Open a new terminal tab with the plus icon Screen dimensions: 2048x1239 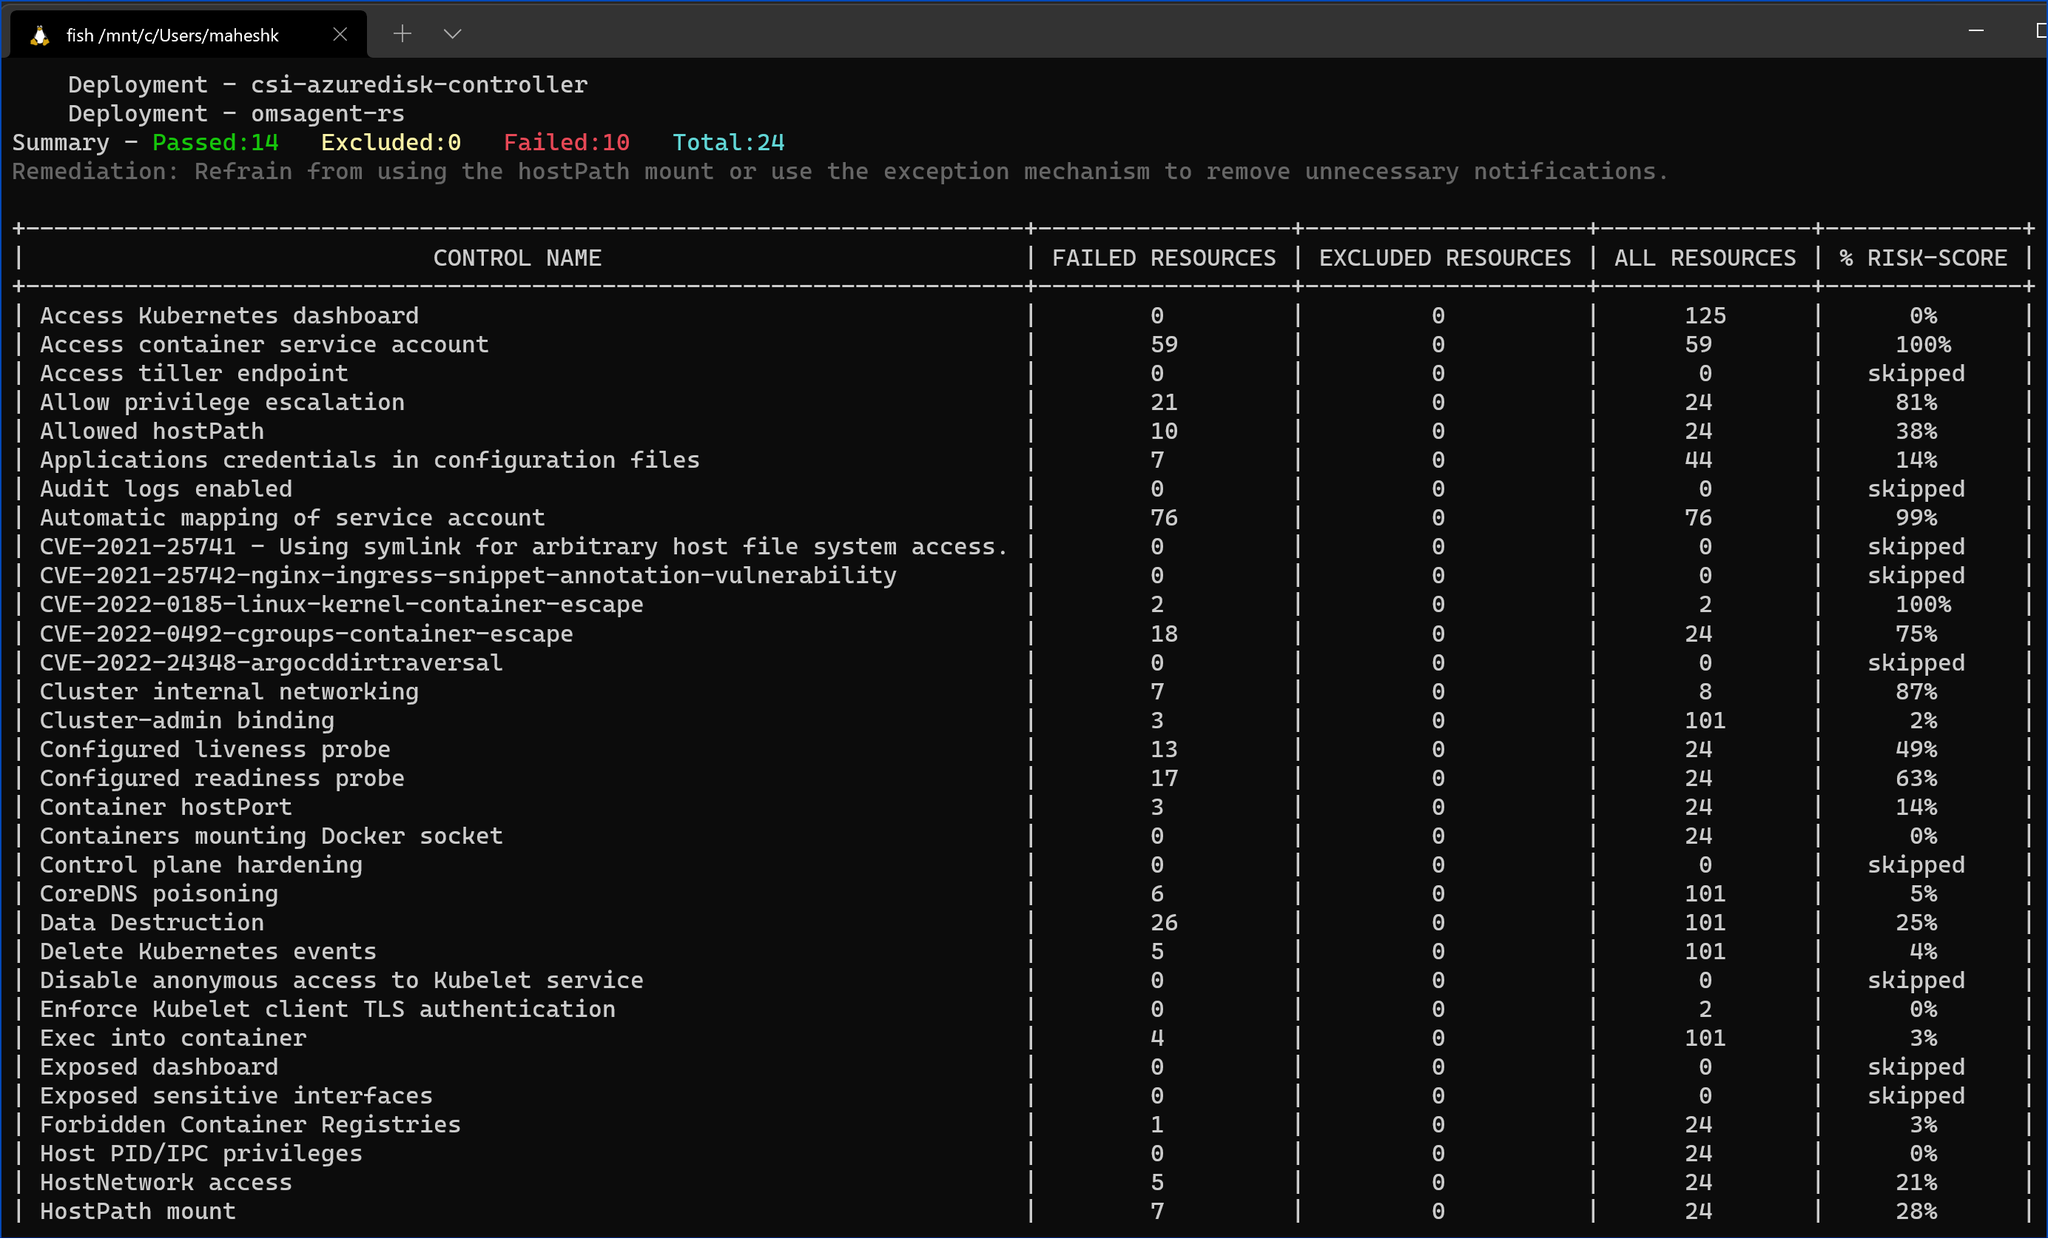click(x=403, y=33)
